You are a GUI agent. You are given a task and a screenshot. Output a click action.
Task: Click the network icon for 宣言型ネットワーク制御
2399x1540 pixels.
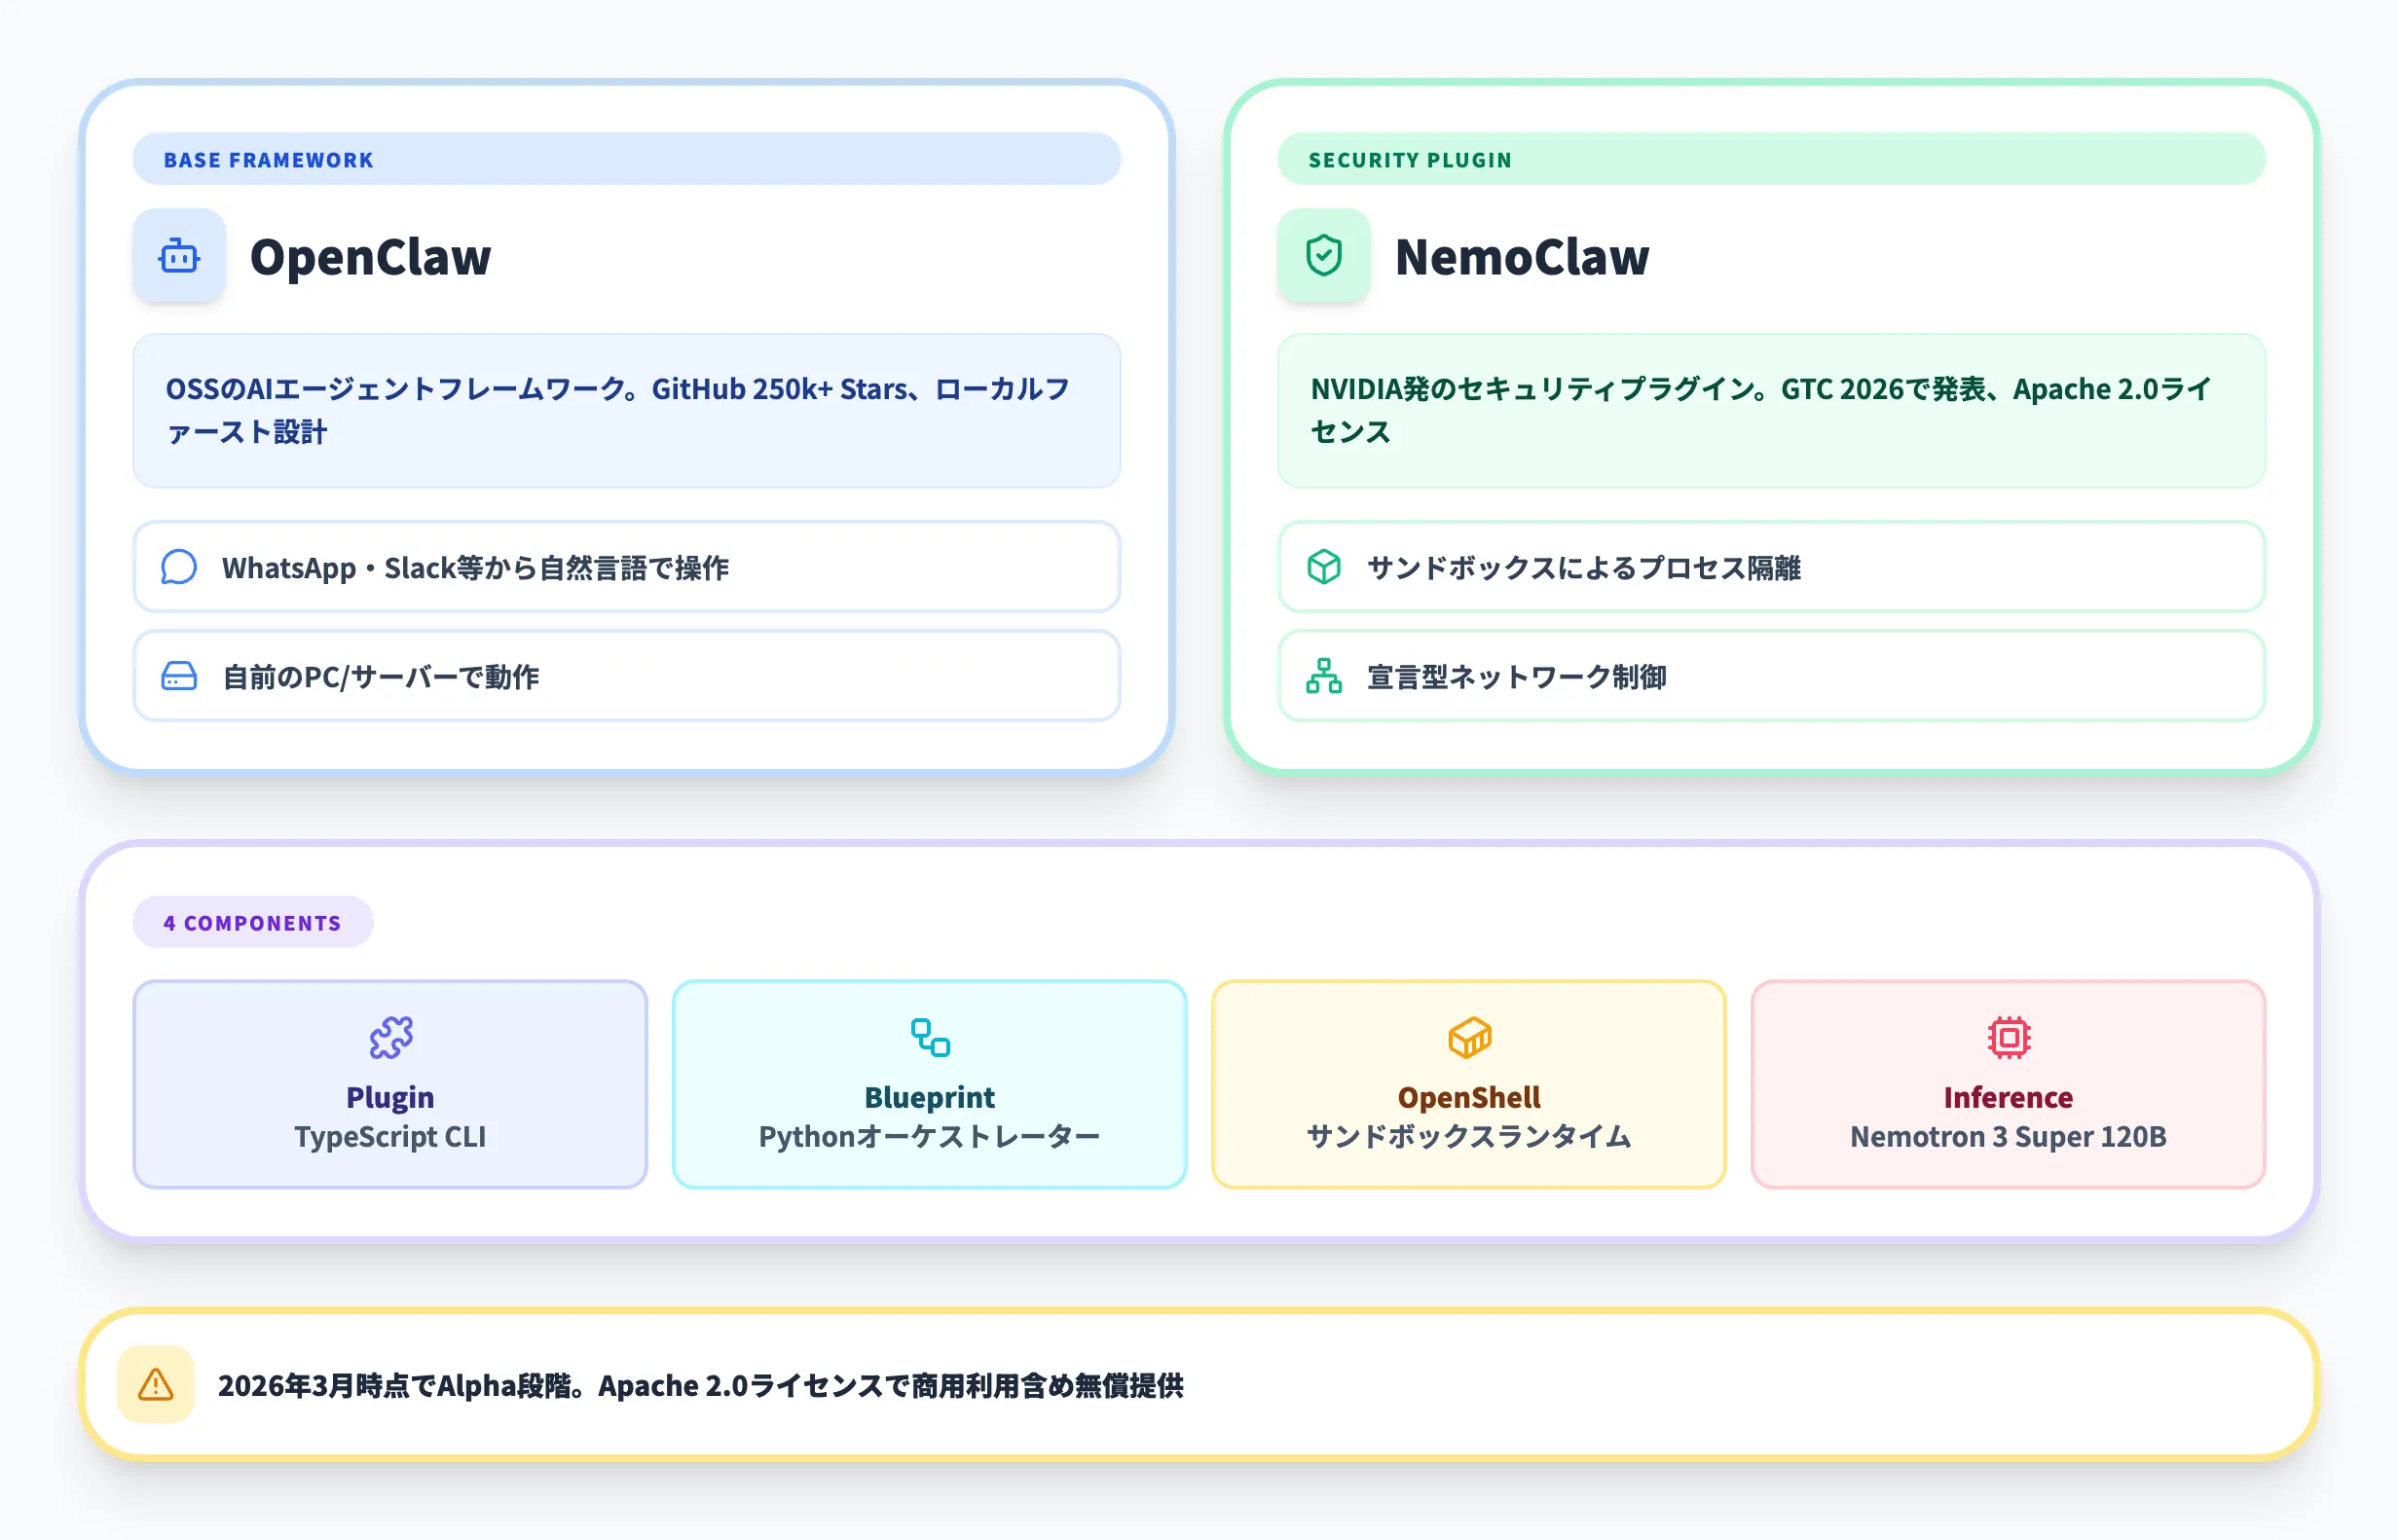click(1324, 676)
